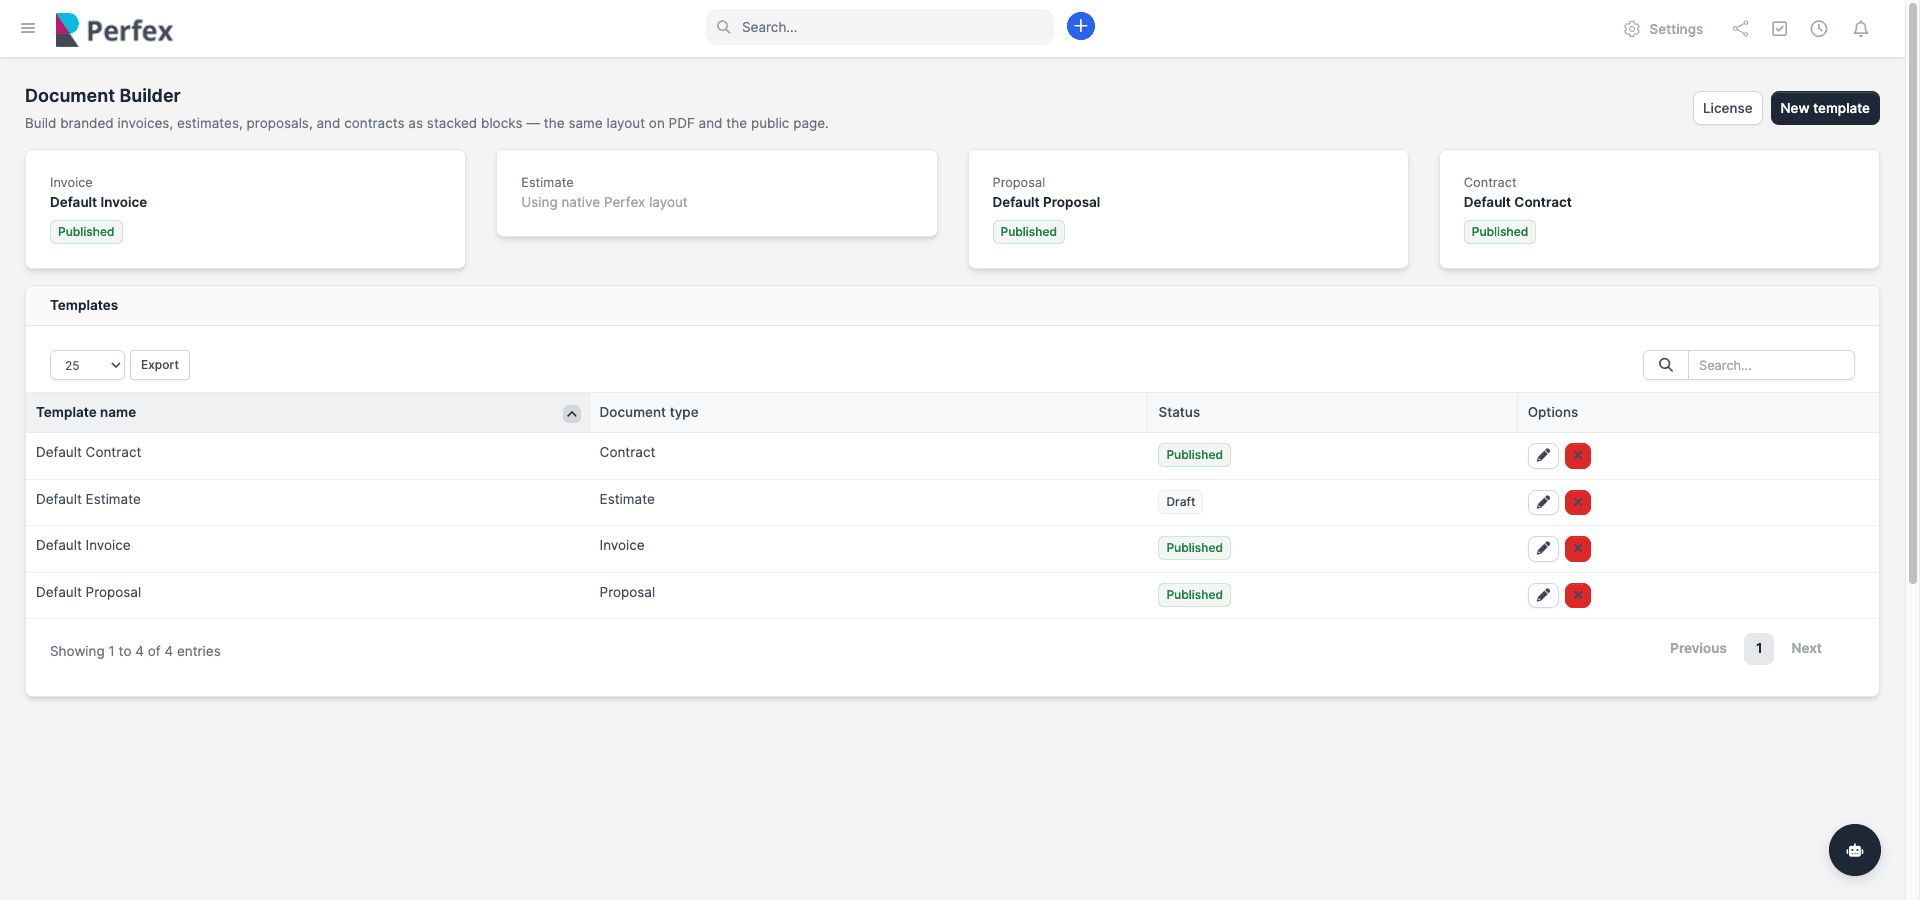1920x900 pixels.
Task: Open the timers clock icon
Action: (1819, 29)
